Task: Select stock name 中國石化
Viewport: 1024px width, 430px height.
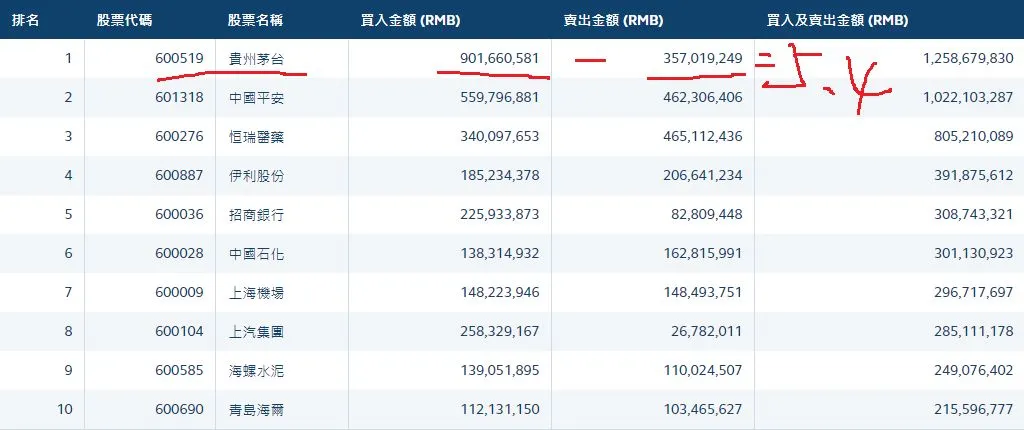Action: 255,254
